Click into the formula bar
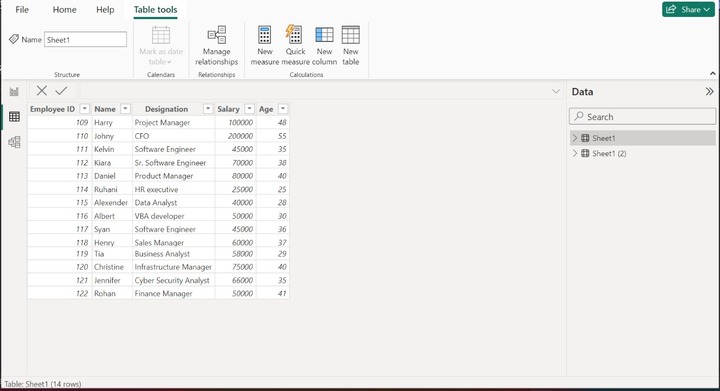 tap(315, 91)
